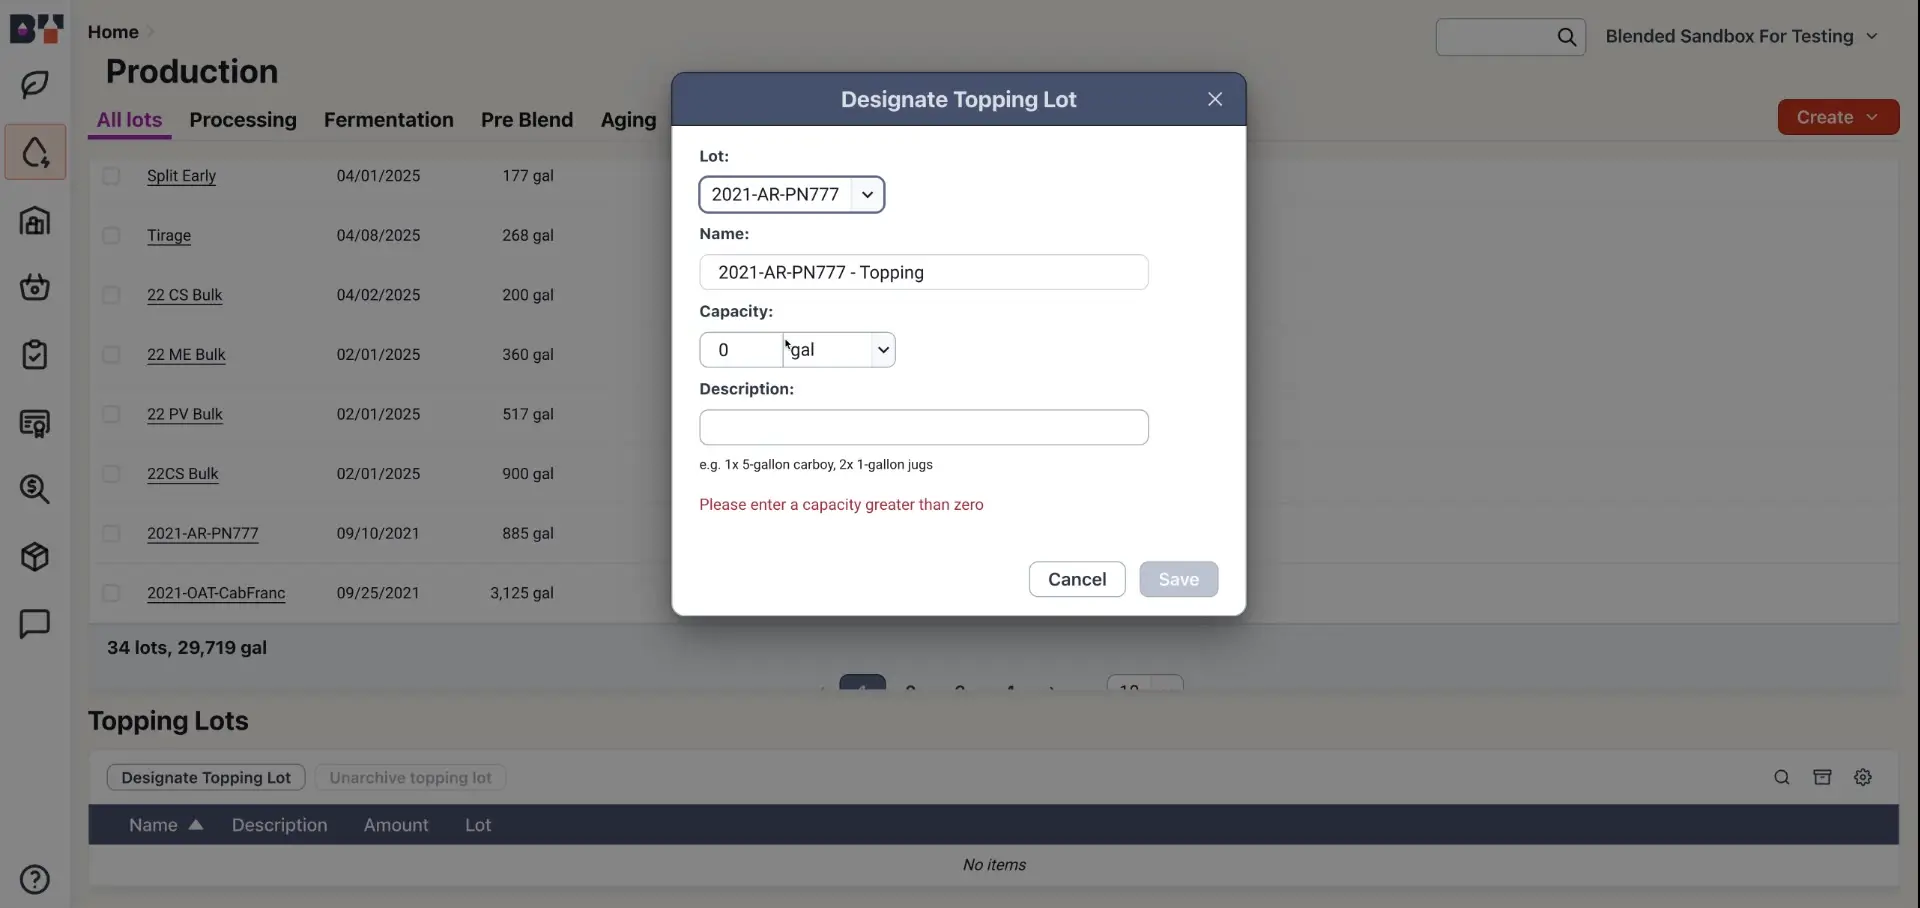The width and height of the screenshot is (1920, 908).
Task: Check the Split Early lot checkbox
Action: [111, 176]
